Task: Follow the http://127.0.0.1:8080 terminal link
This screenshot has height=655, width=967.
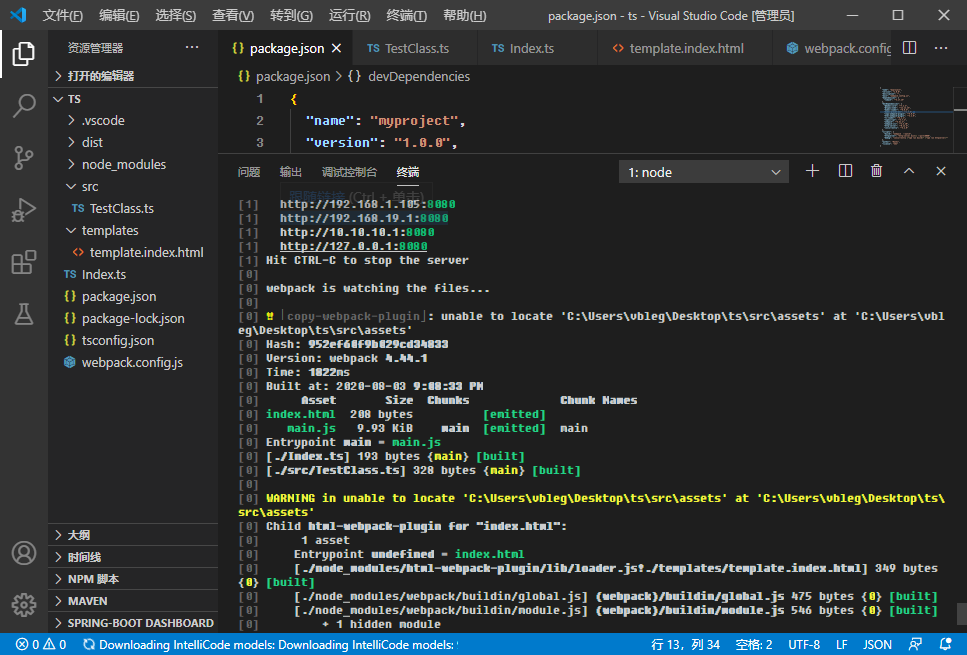Action: 353,246
